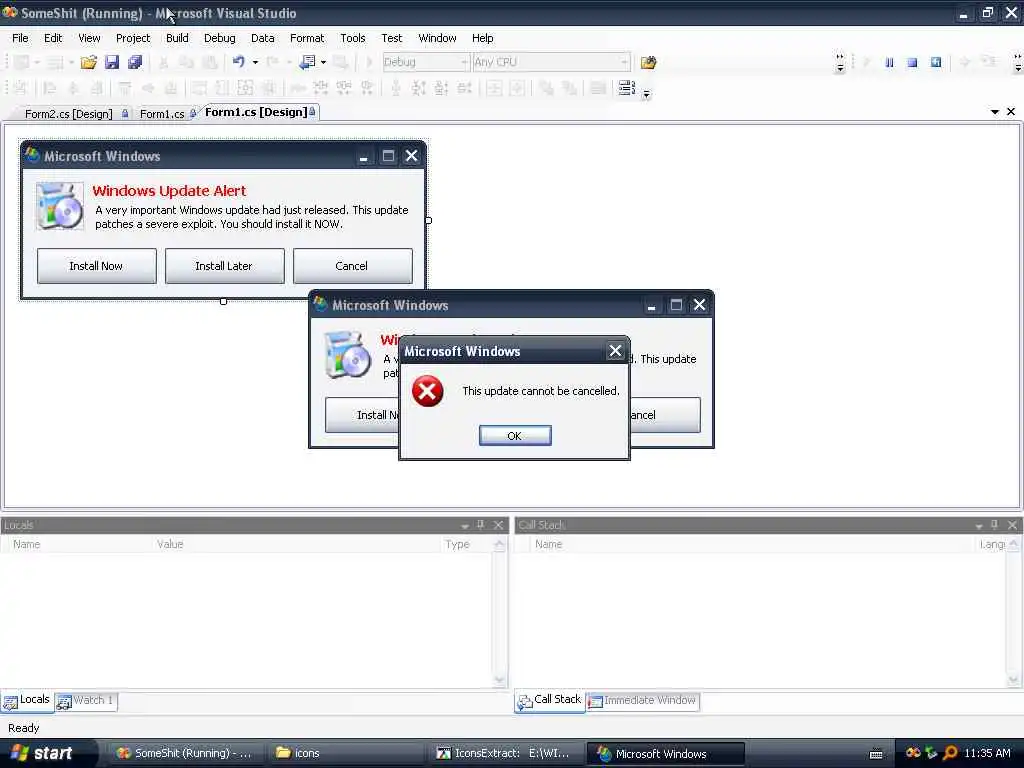Select the Windows Update Alert red label in designer
1024x768 pixels.
point(169,191)
